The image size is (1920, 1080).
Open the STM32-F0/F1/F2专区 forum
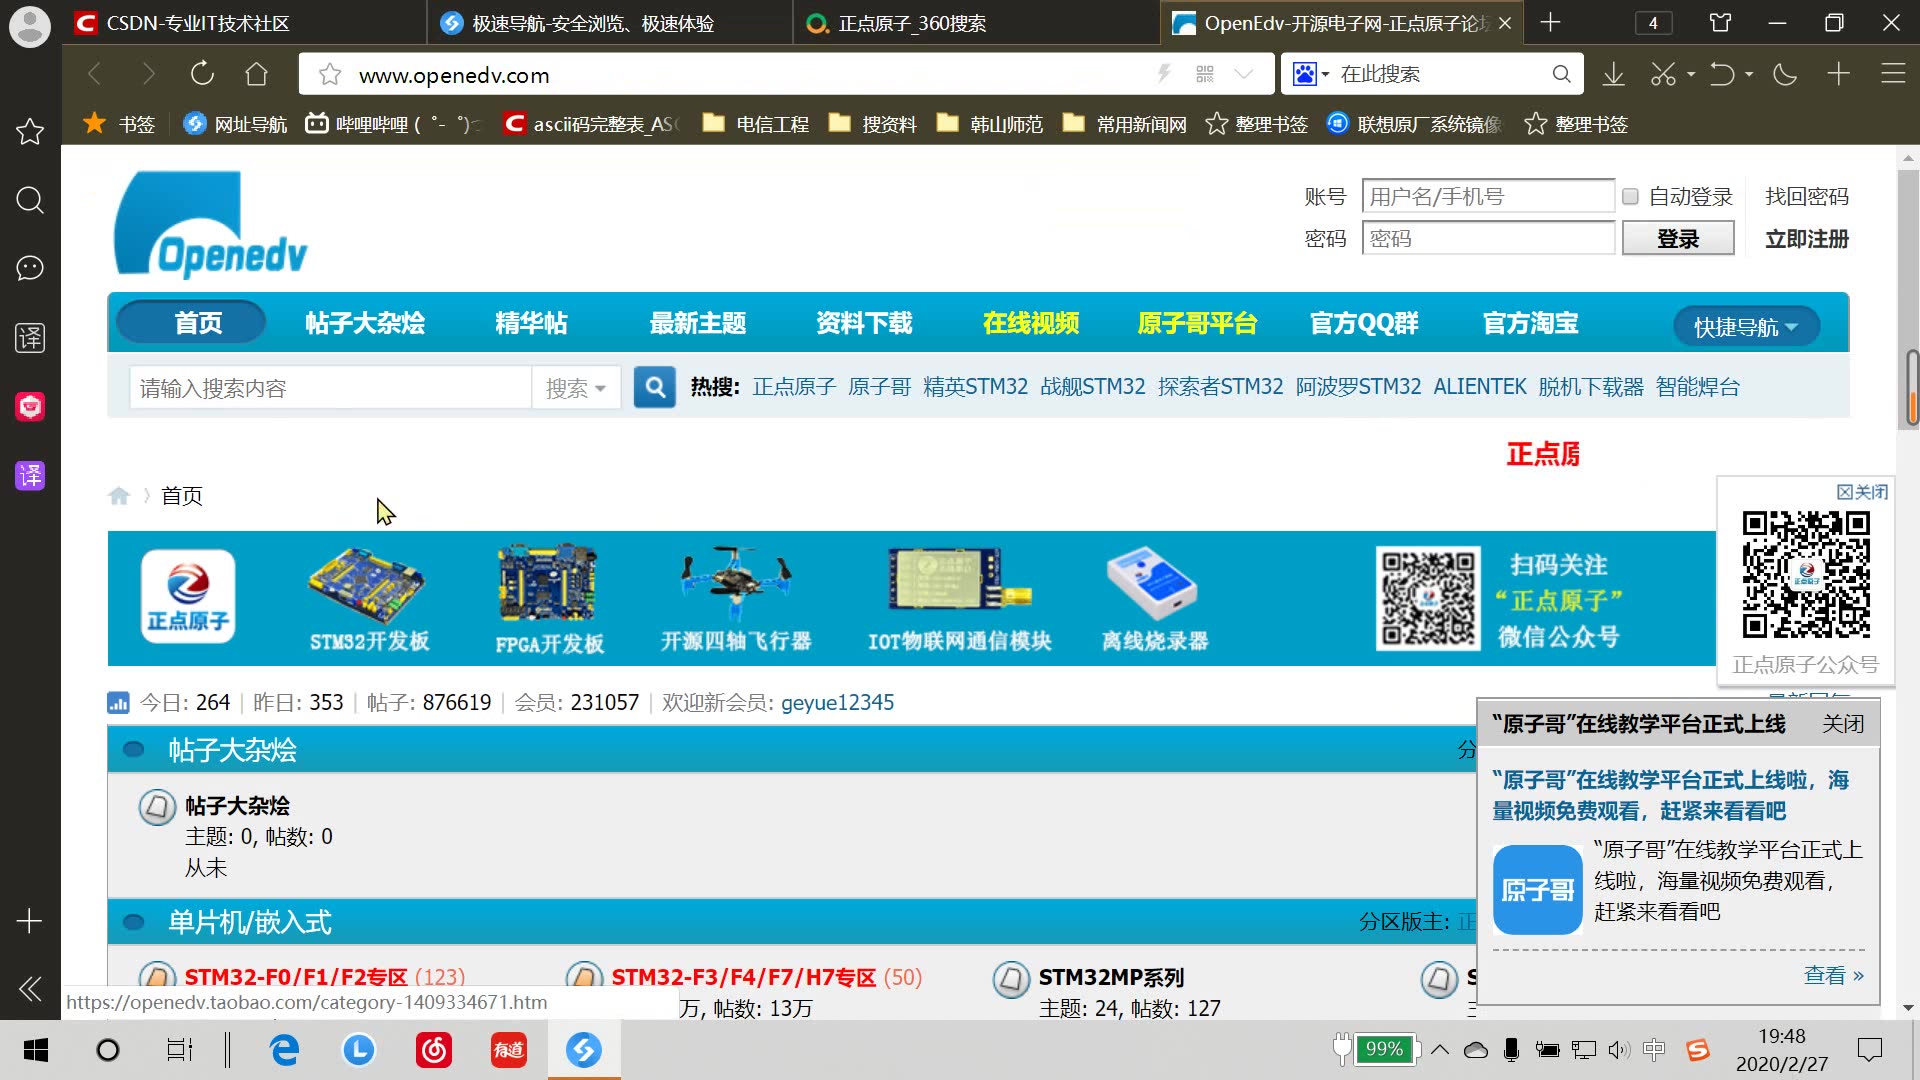[296, 977]
